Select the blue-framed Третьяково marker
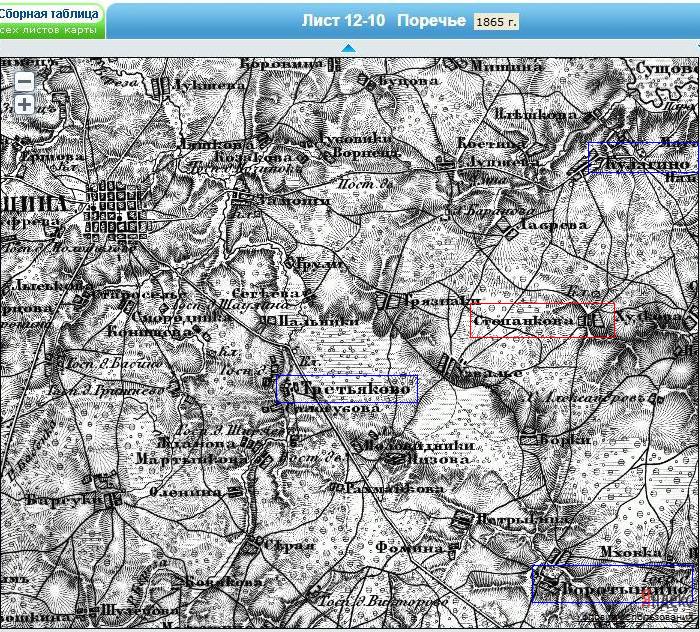This screenshot has height=632, width=700. point(346,388)
